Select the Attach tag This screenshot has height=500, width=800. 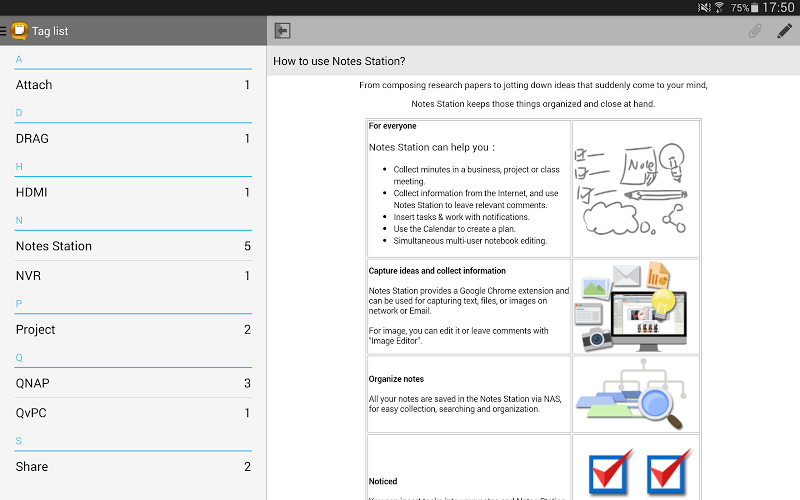(x=133, y=85)
